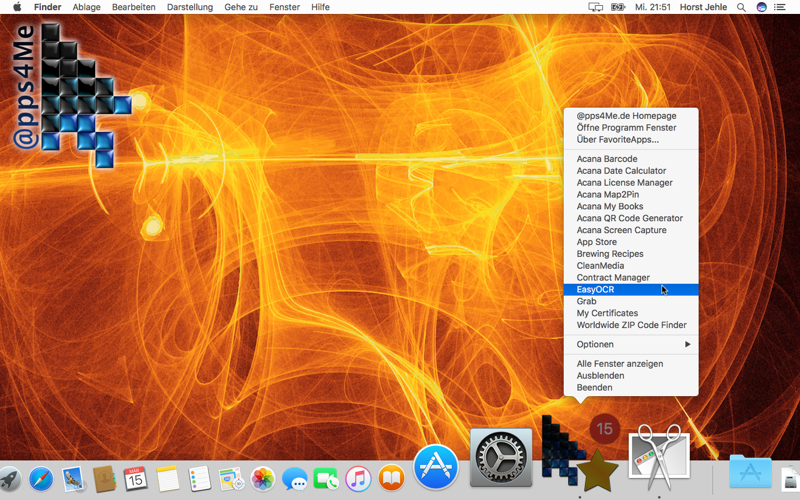Launch Acana License Manager
Screen dimensions: 800x500
pos(631,183)
